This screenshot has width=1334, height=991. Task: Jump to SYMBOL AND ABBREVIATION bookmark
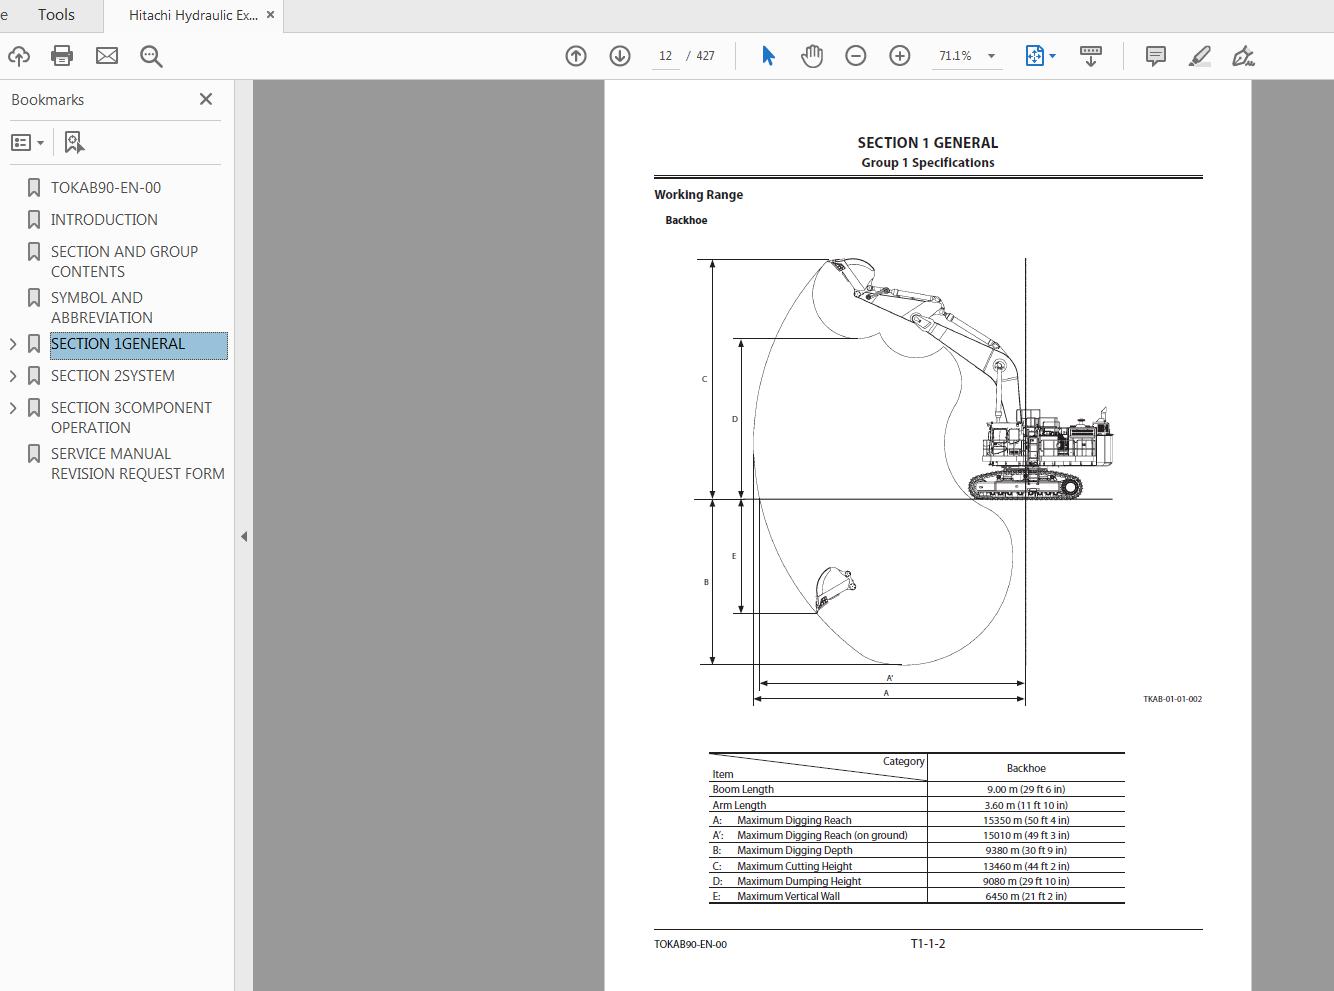(x=102, y=308)
